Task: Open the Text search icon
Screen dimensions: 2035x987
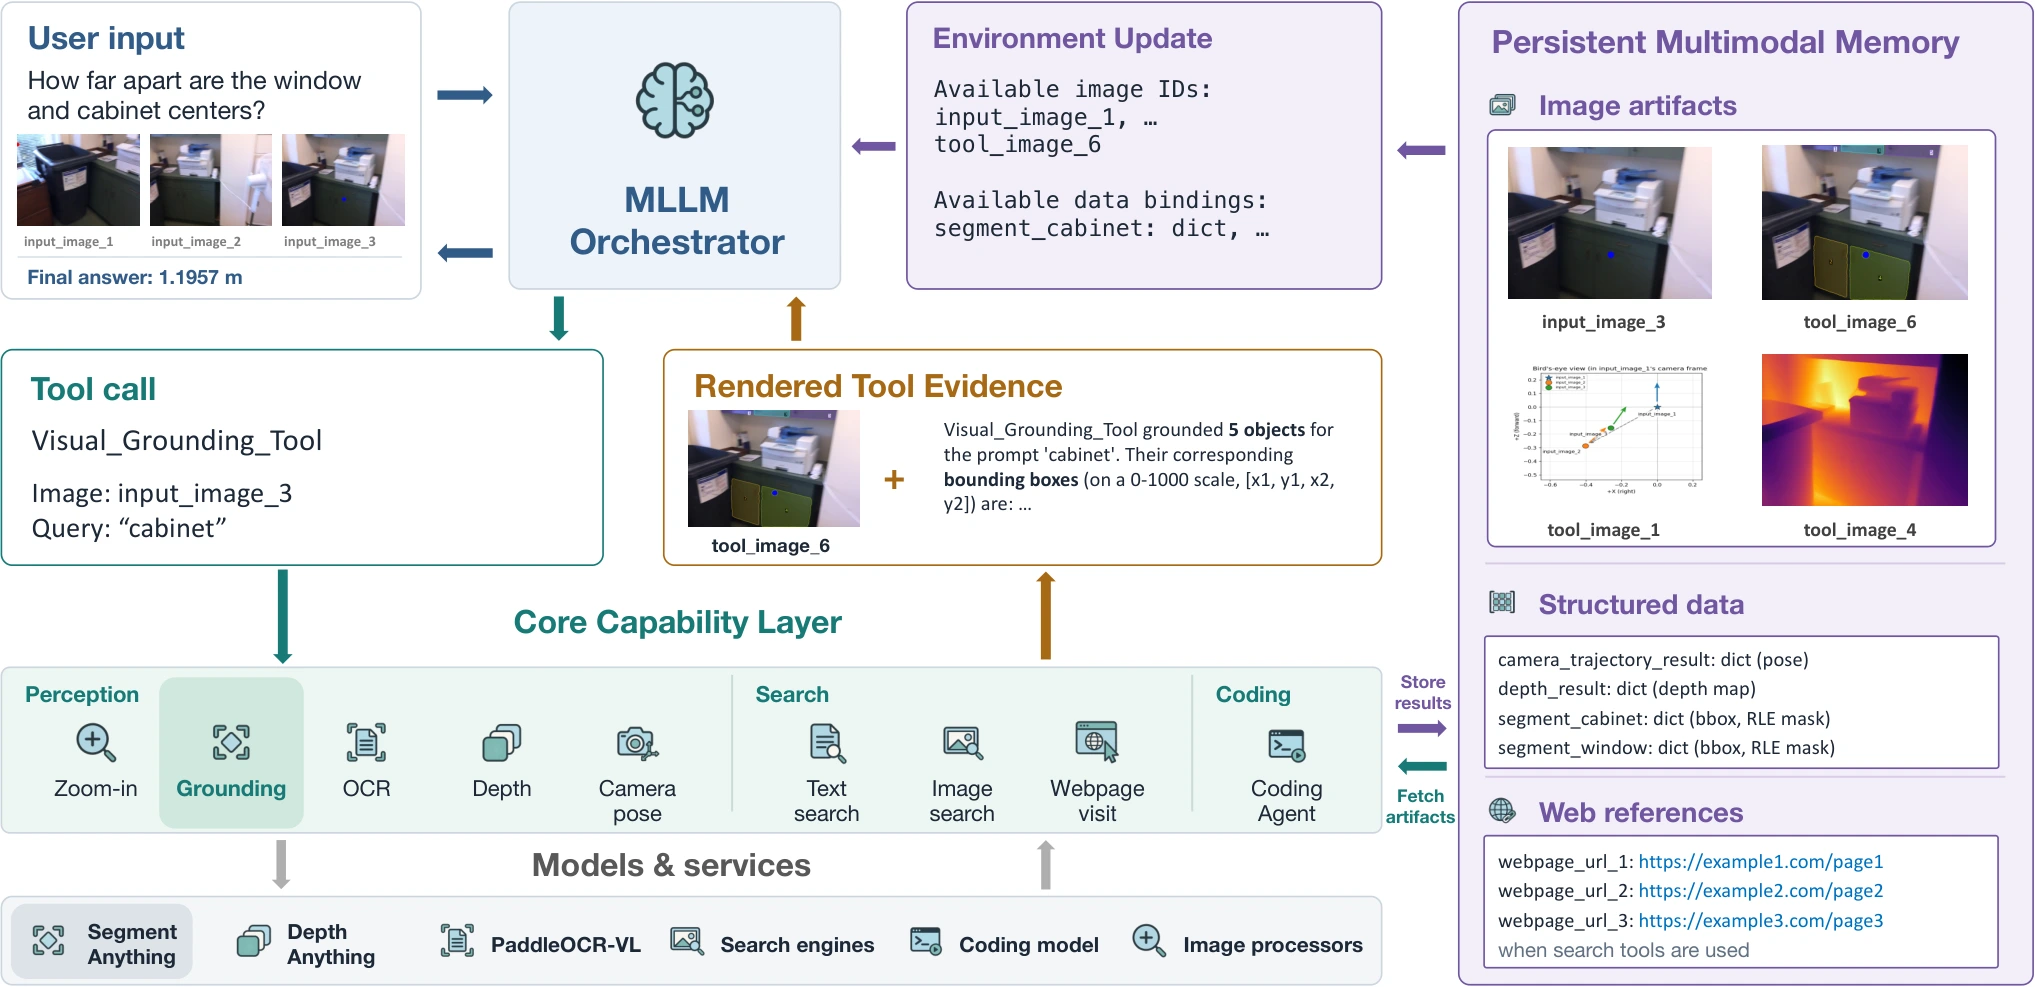Action: [827, 743]
